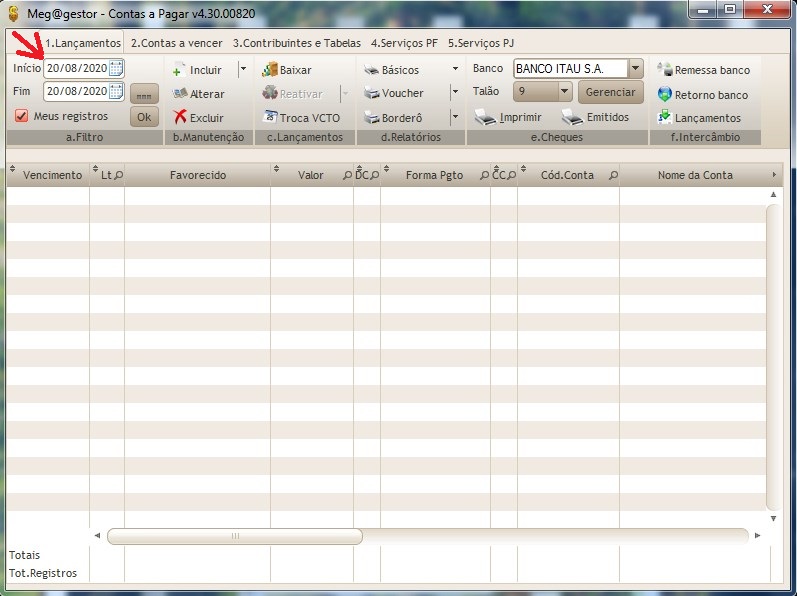Expand the Talão number dropdown
Viewport: 797px width, 596px height.
pos(564,92)
